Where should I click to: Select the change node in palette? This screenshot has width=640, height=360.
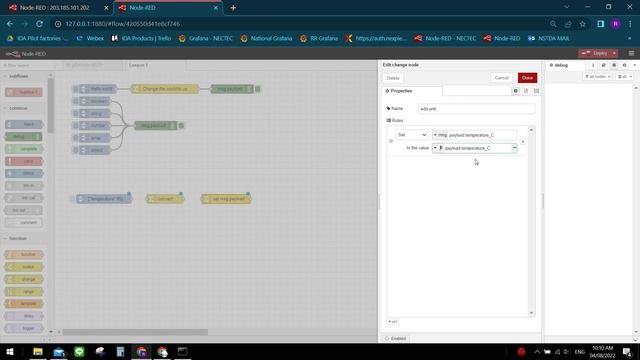(24, 279)
